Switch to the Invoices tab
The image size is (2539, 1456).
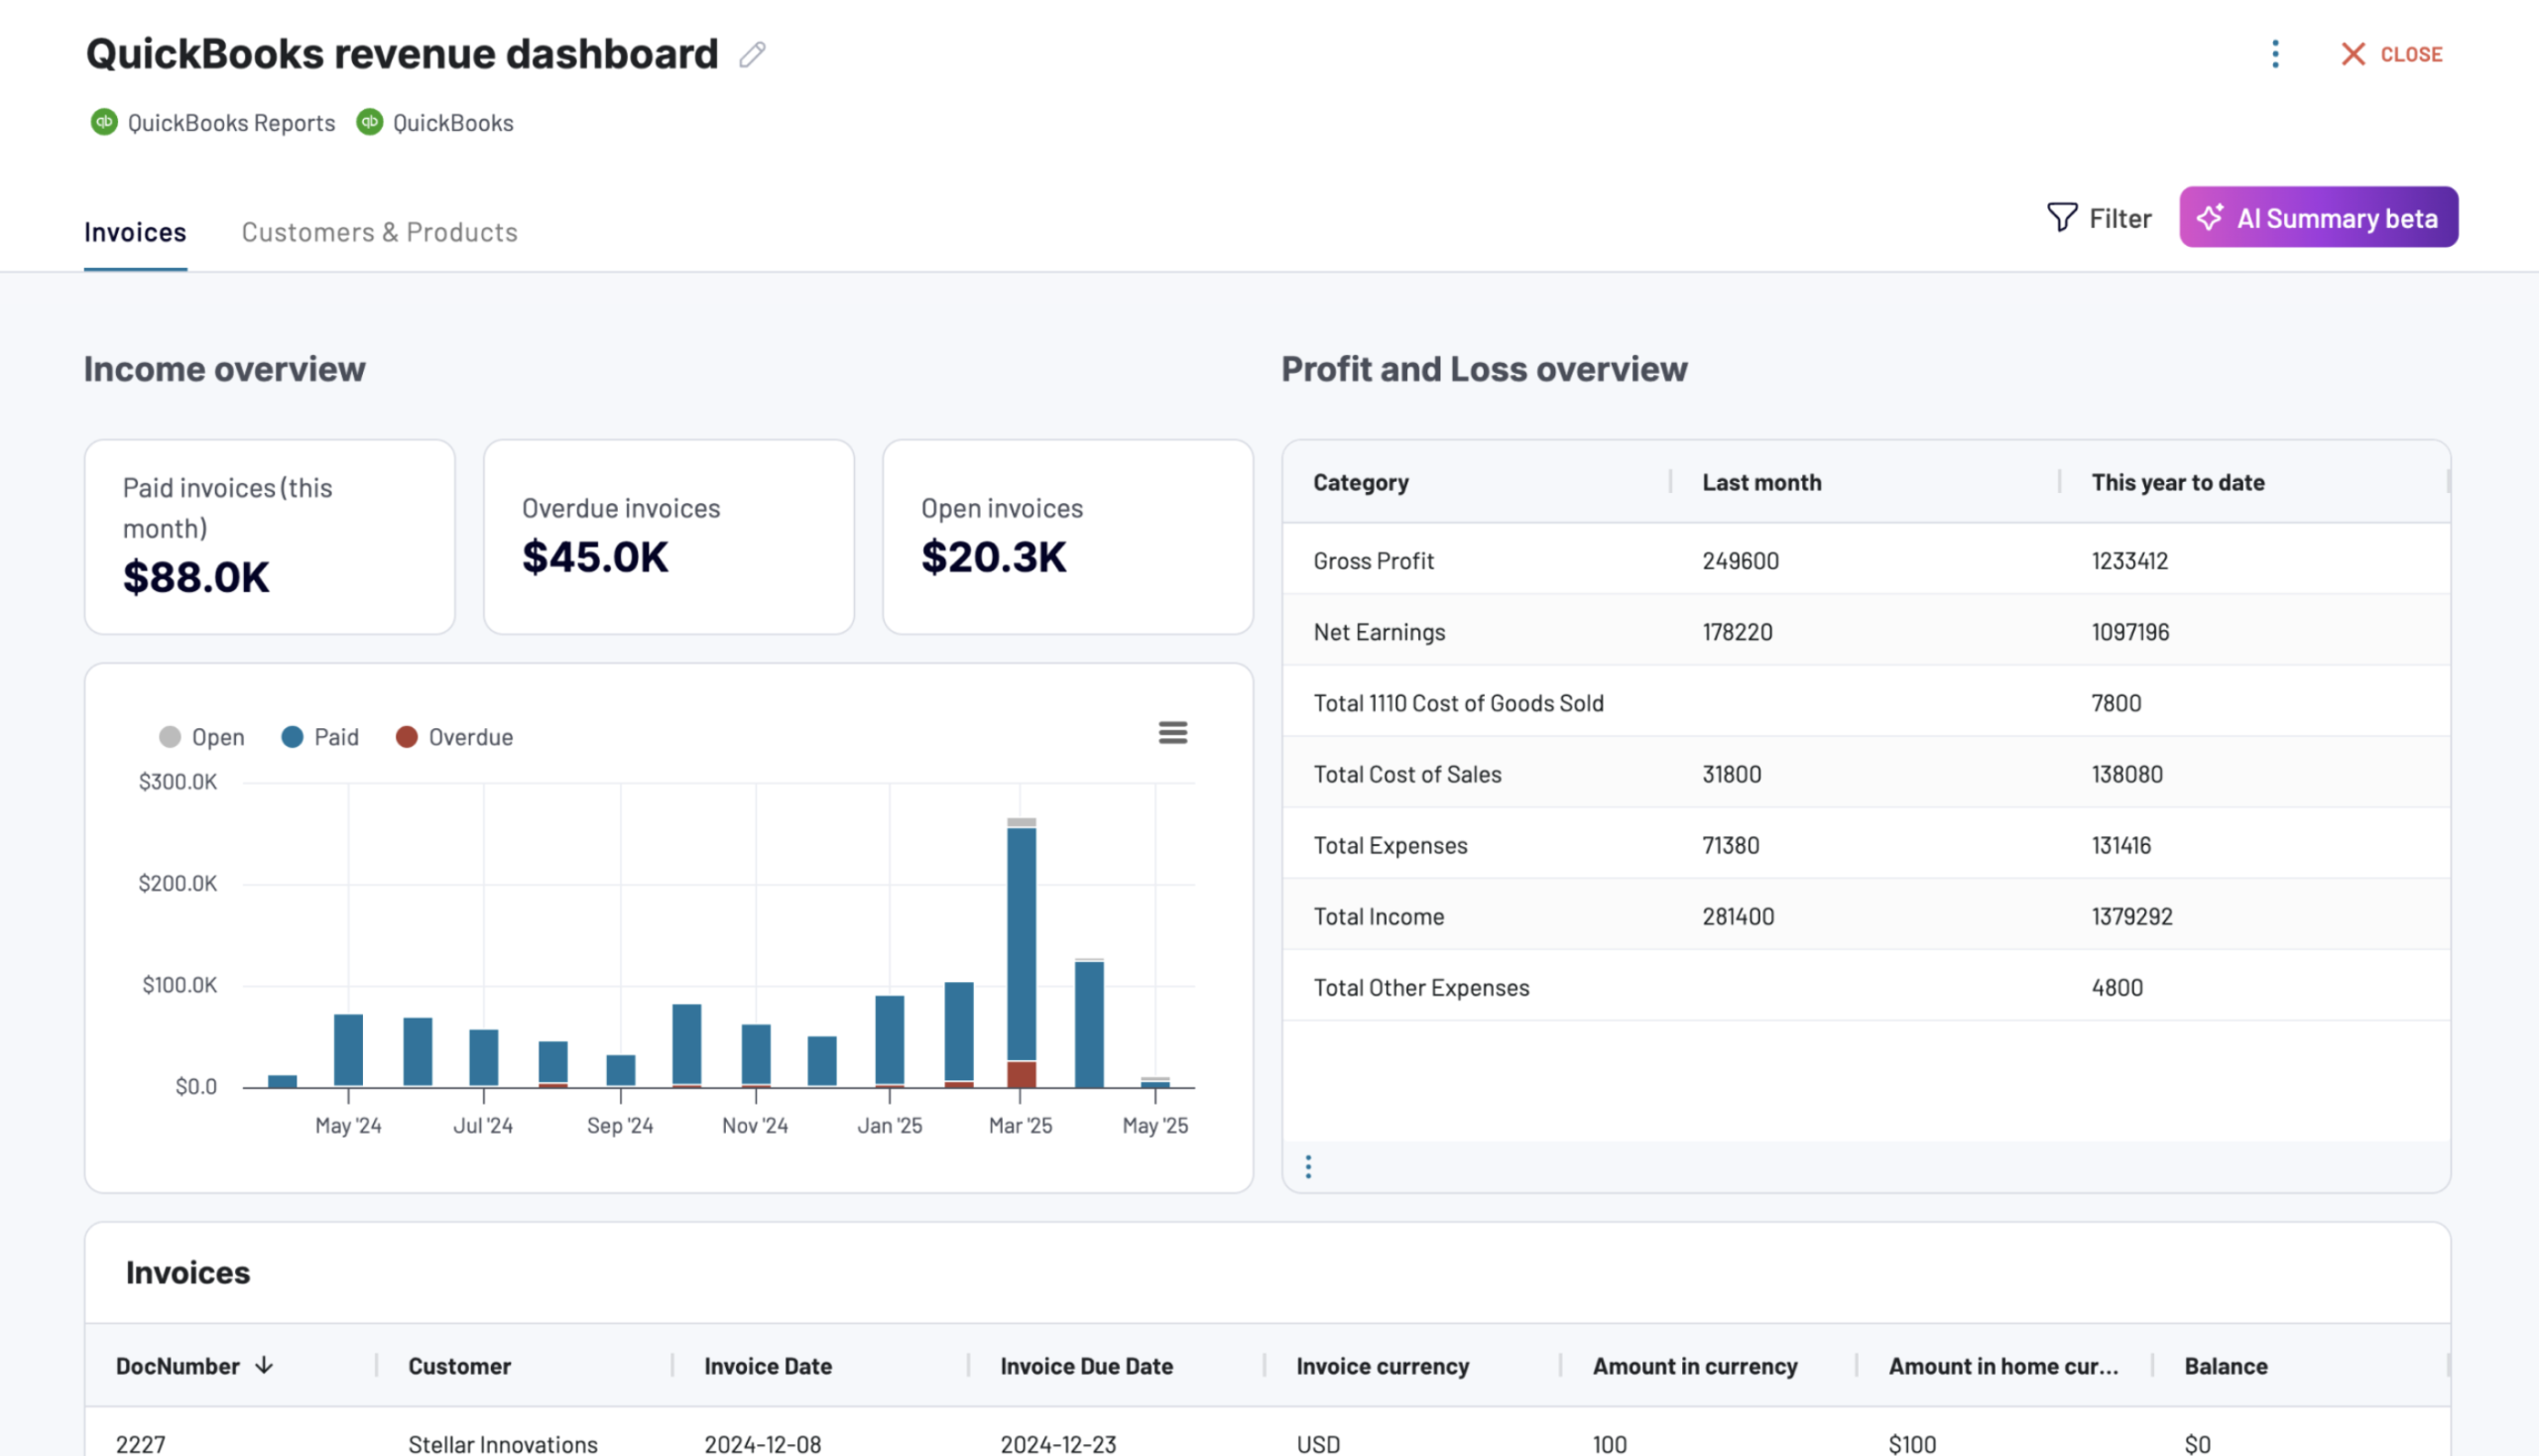(135, 232)
